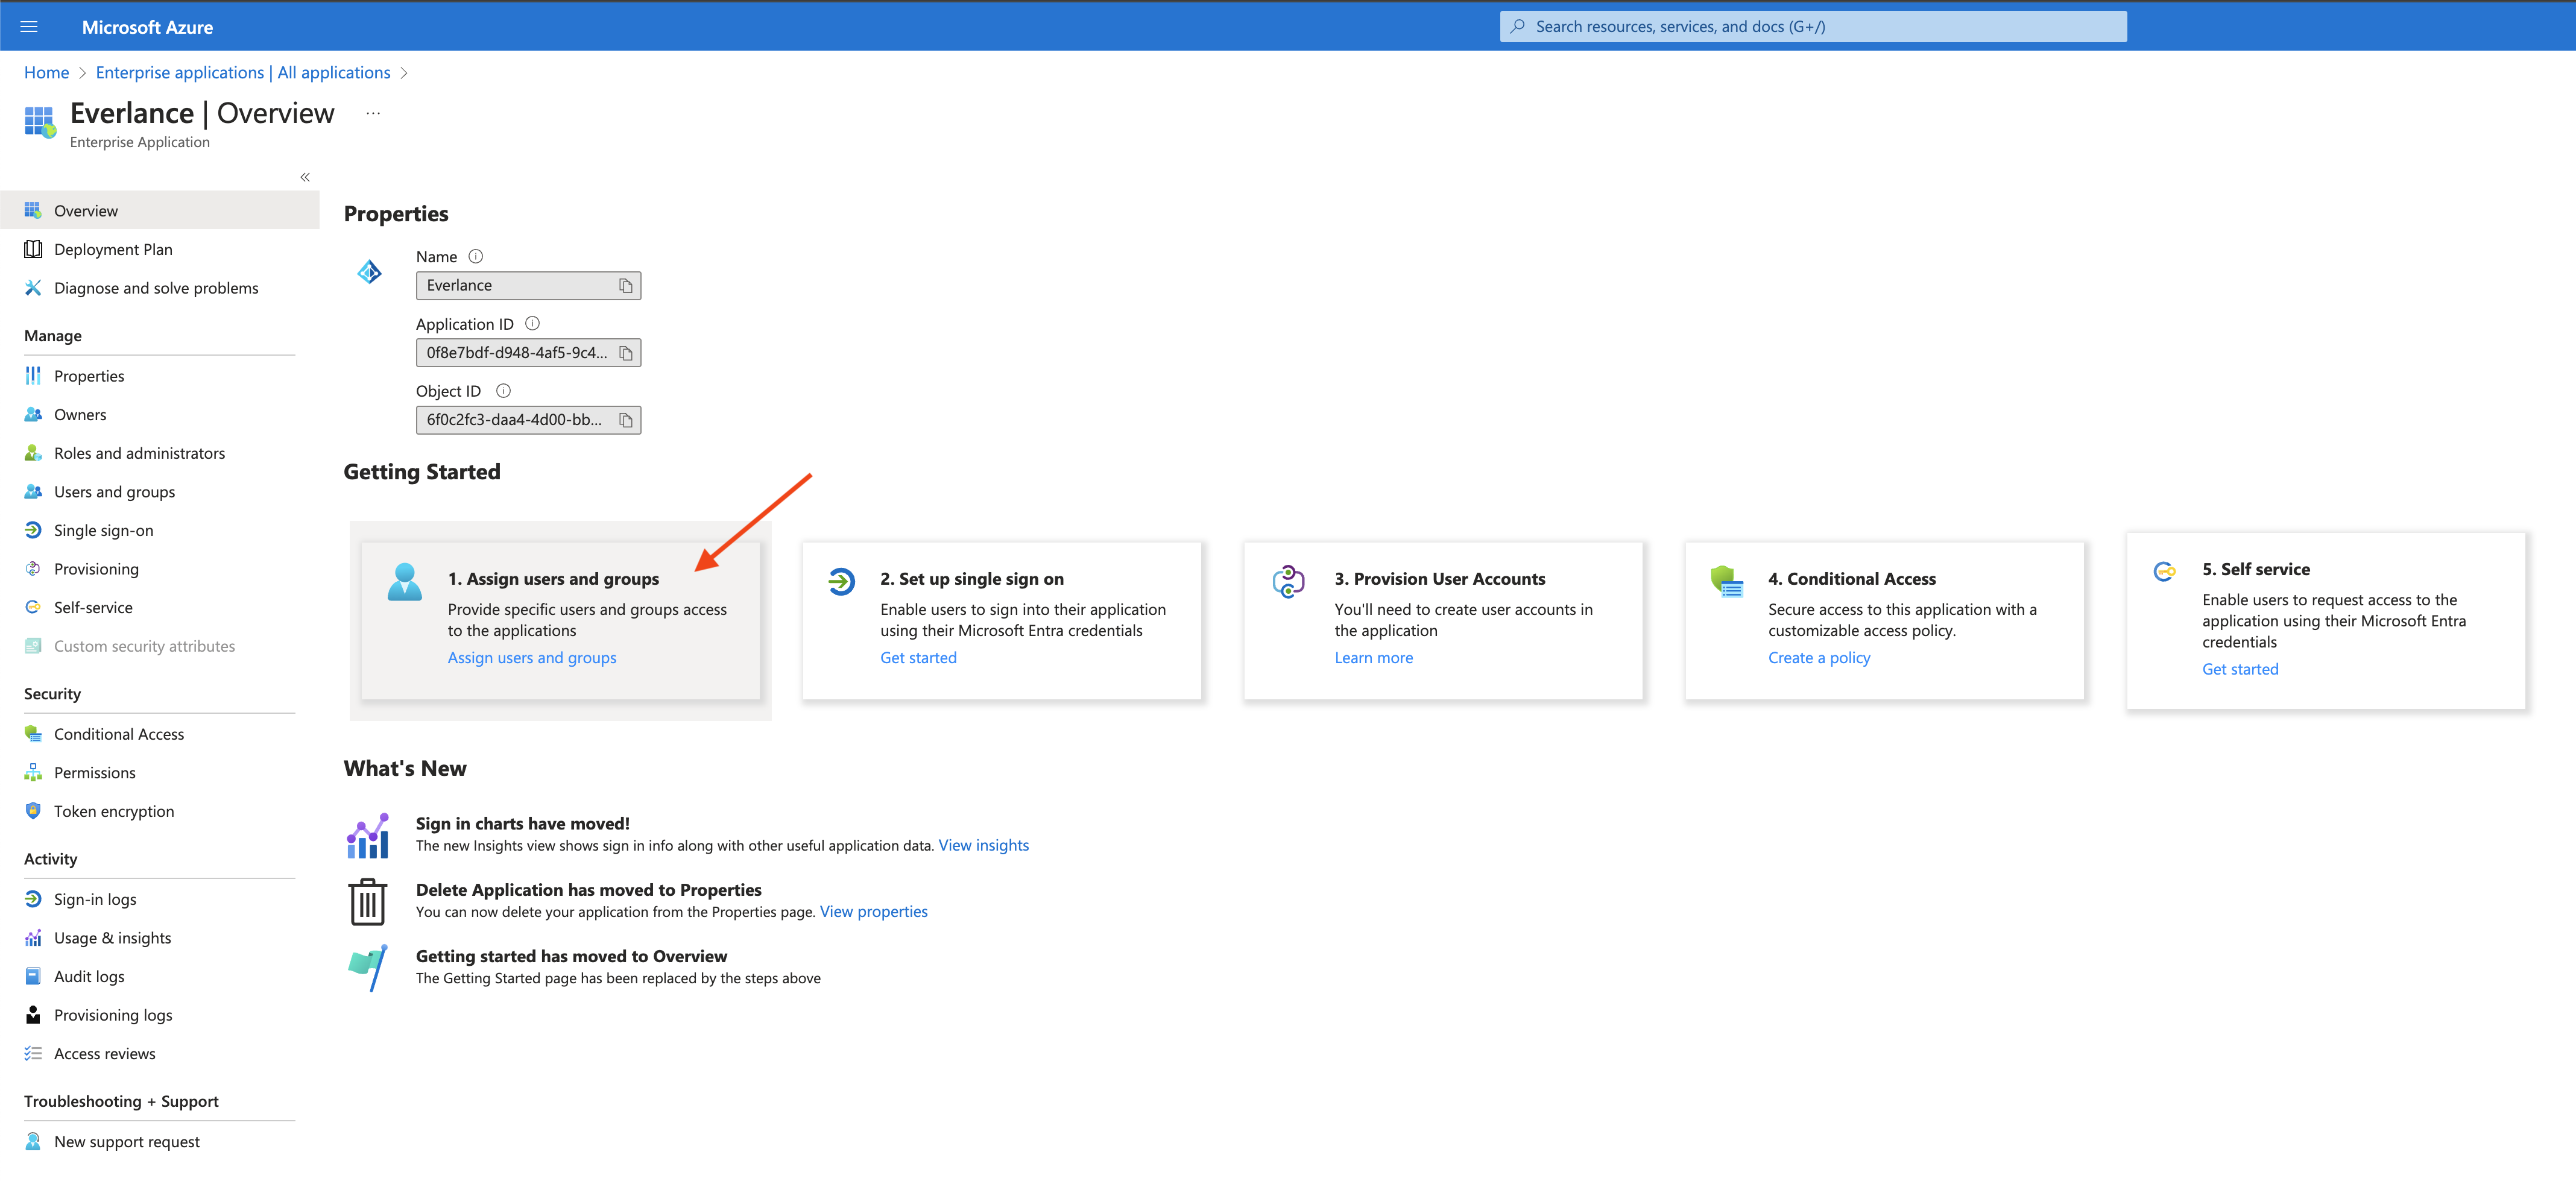
Task: Click the Conditional Access shield card icon
Action: pyautogui.click(x=1726, y=581)
